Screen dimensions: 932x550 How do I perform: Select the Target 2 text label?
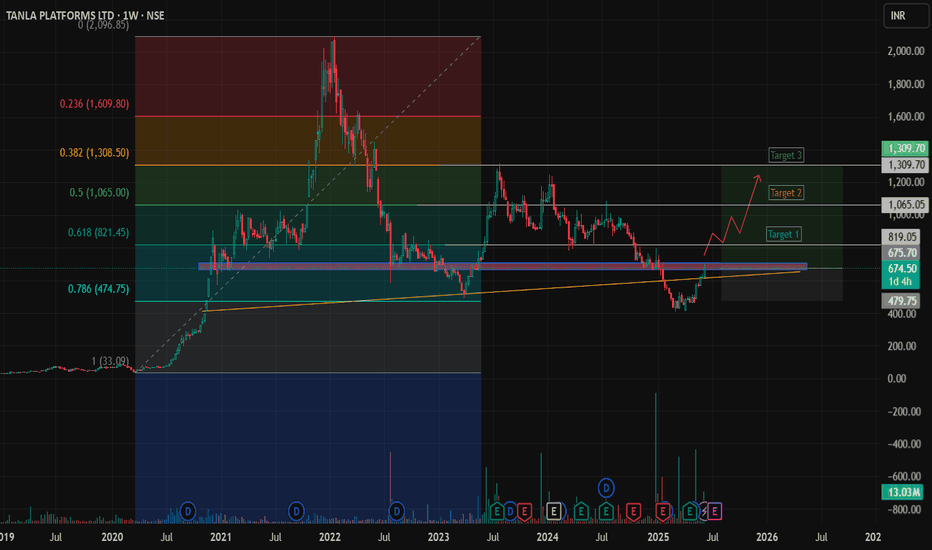786,193
